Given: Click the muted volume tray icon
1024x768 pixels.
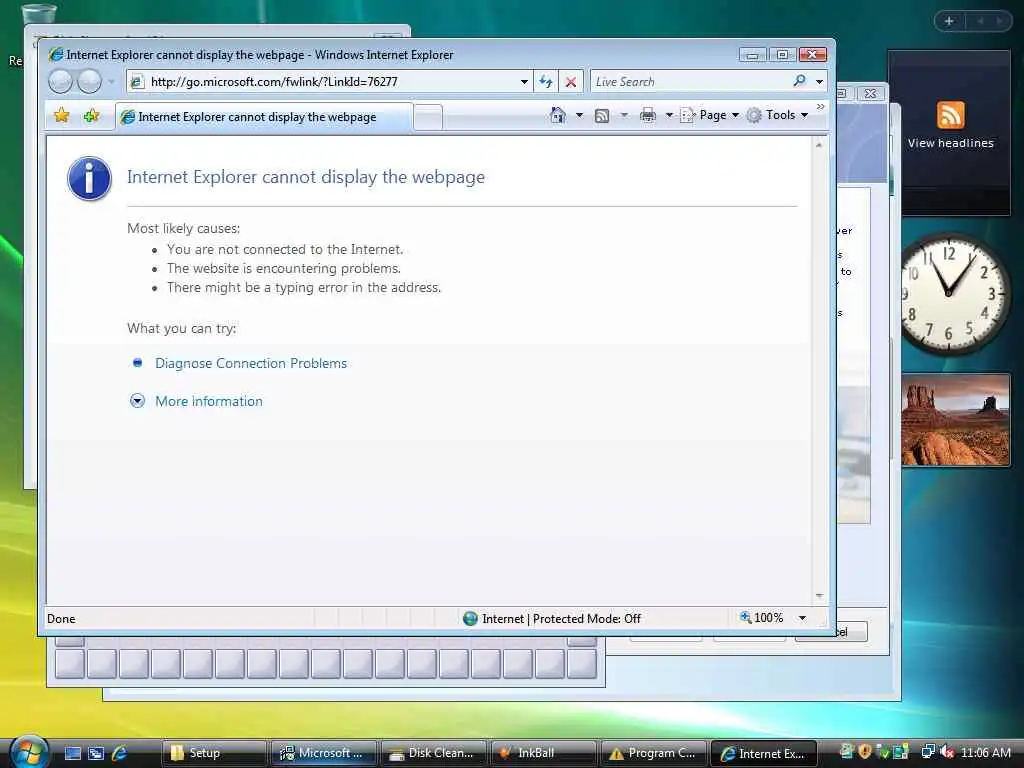Looking at the screenshot, I should [946, 752].
